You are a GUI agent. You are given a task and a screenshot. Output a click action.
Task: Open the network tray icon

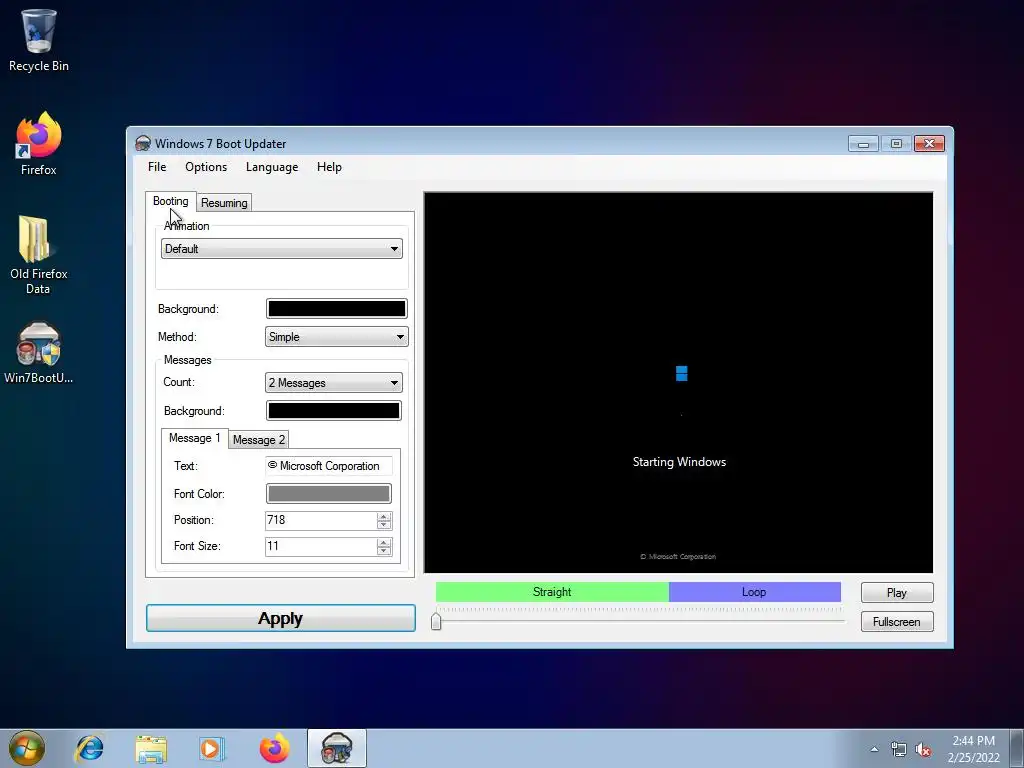coord(899,749)
